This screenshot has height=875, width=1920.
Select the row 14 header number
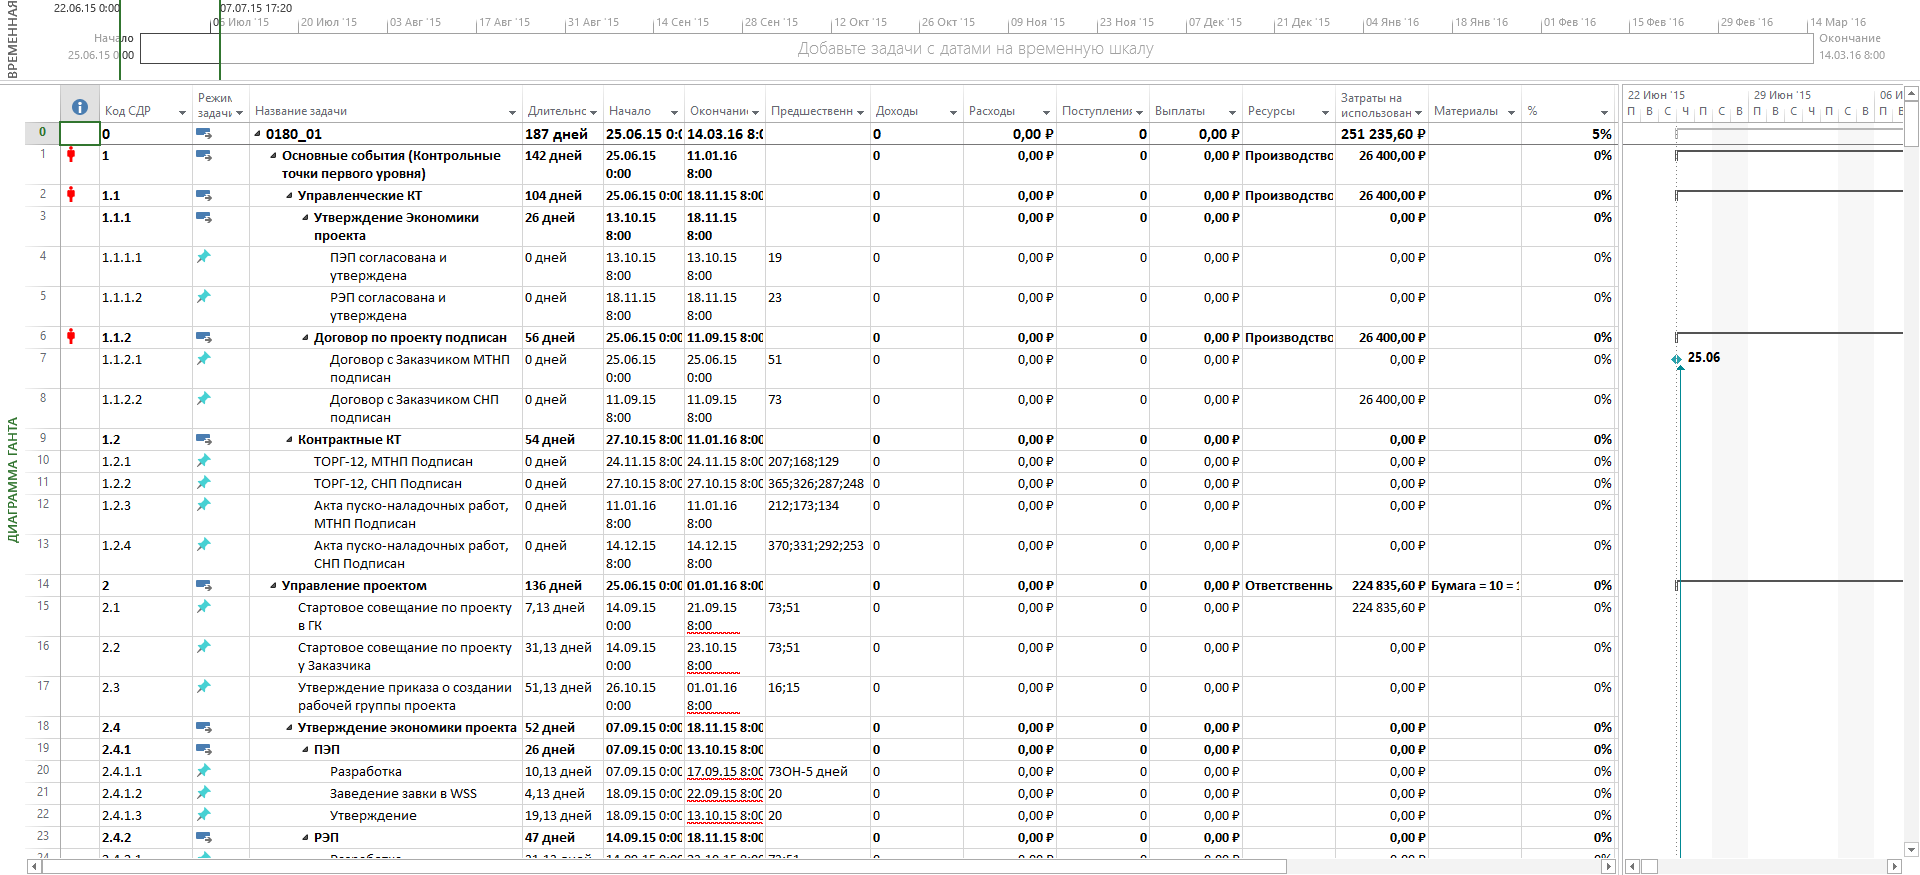43,584
